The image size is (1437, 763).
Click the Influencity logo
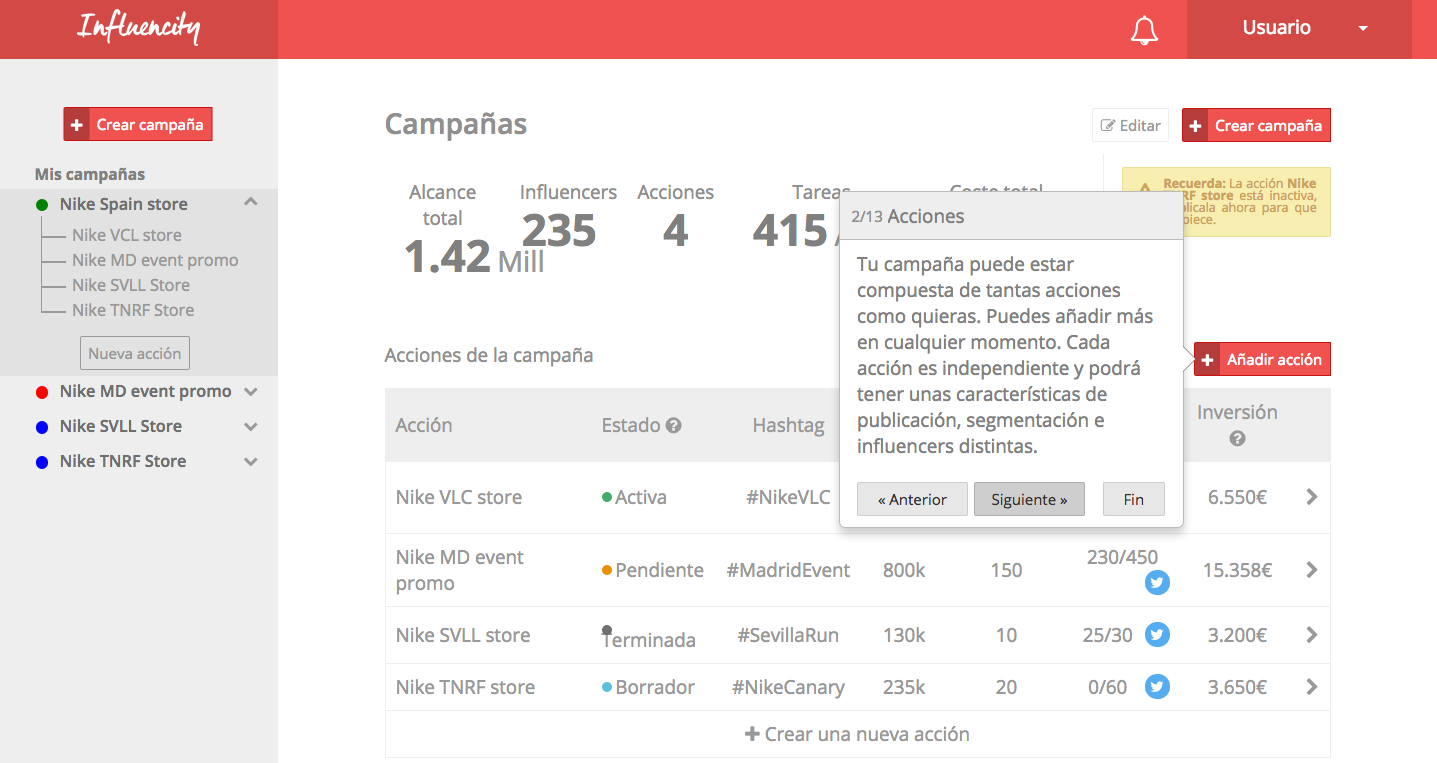[138, 28]
